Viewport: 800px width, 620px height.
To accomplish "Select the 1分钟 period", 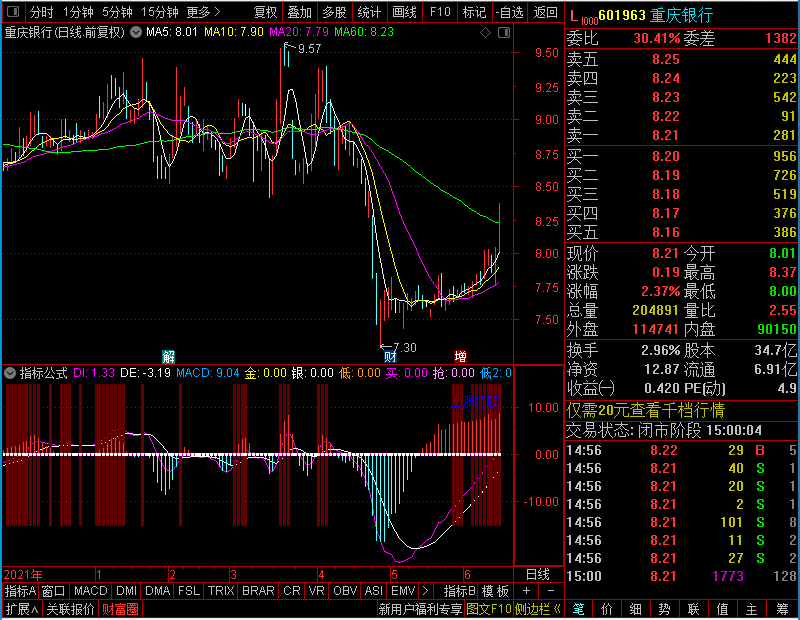I will click(x=78, y=12).
